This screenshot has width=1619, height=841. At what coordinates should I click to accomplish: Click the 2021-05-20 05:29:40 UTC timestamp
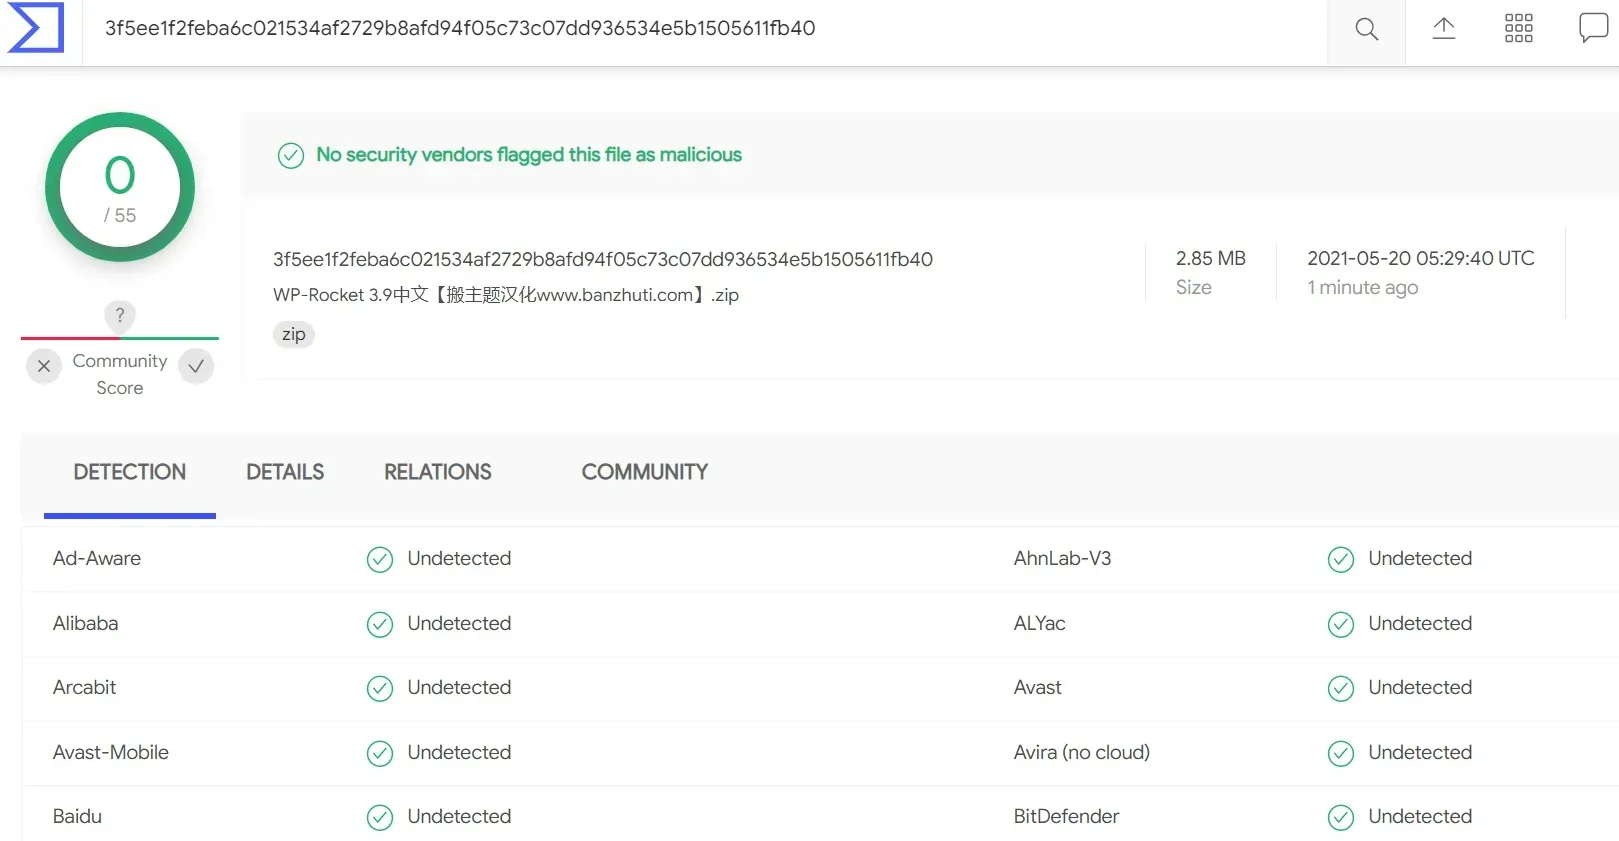[x=1421, y=258]
